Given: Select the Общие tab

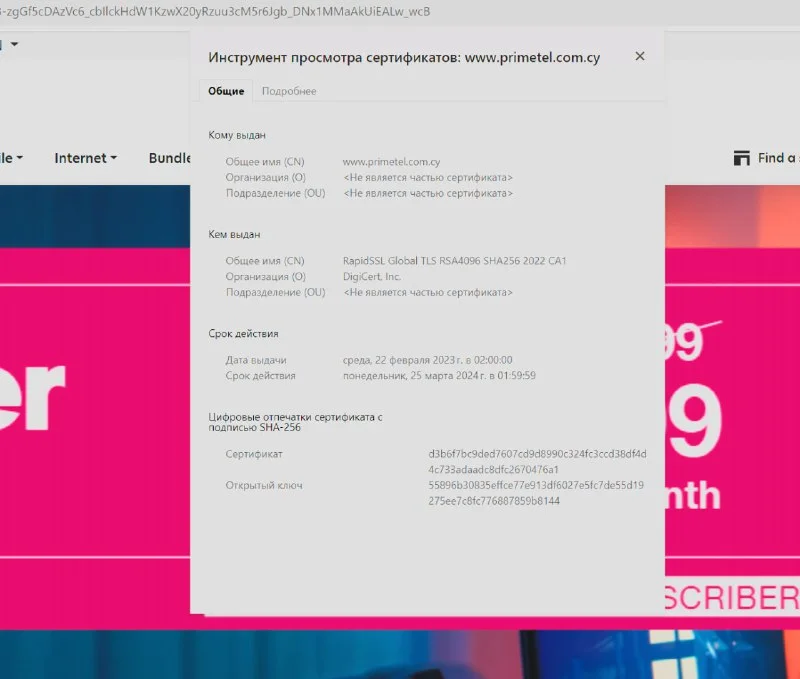Looking at the screenshot, I should pyautogui.click(x=226, y=91).
